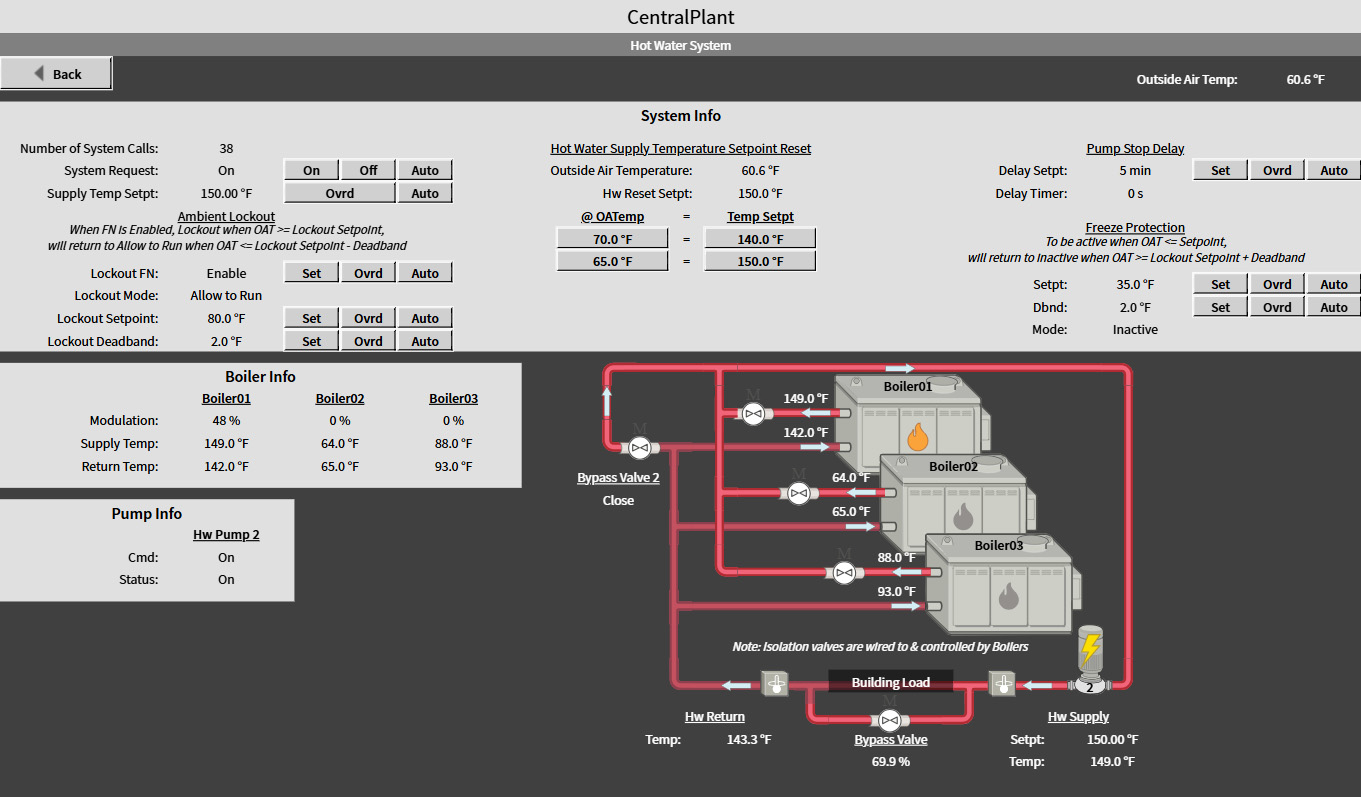Edit the 70.0 °F OATemp field
1361x797 pixels.
point(612,239)
